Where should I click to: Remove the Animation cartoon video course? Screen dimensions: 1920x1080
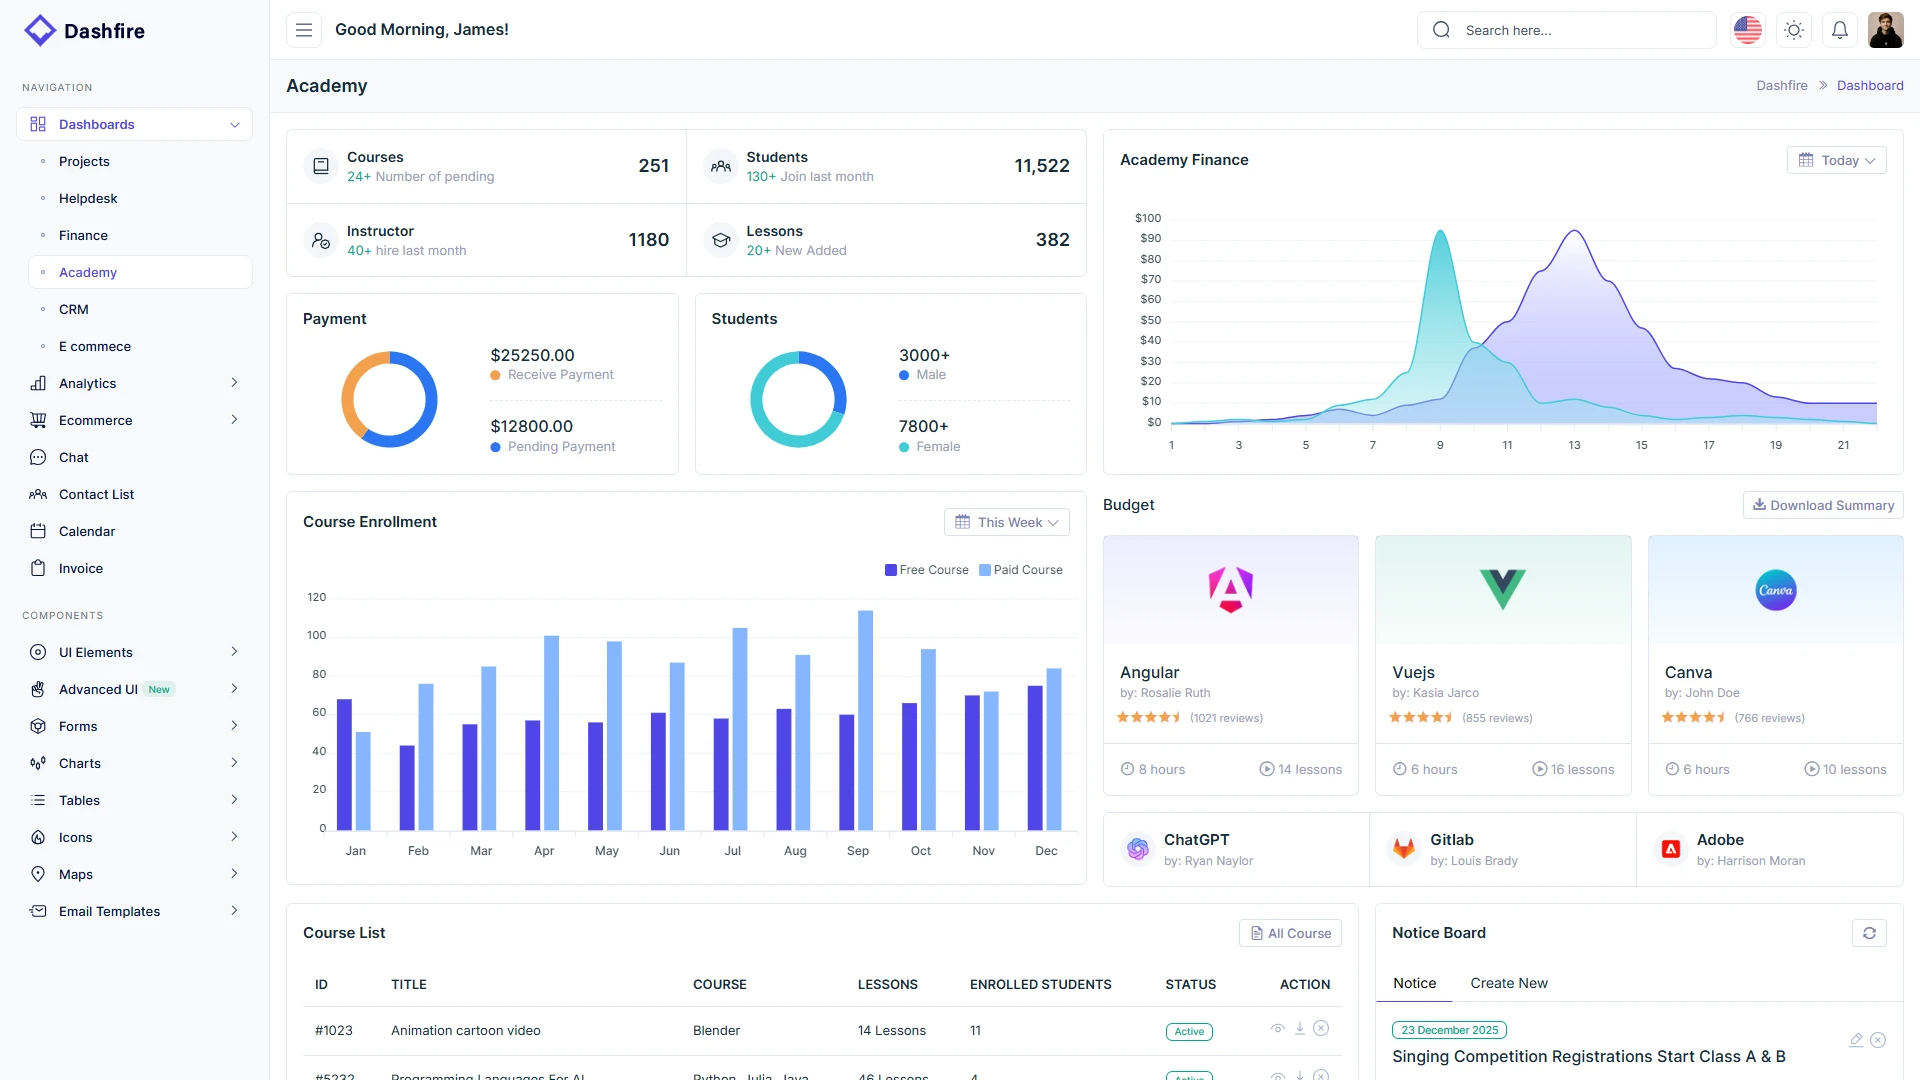pos(1321,1028)
